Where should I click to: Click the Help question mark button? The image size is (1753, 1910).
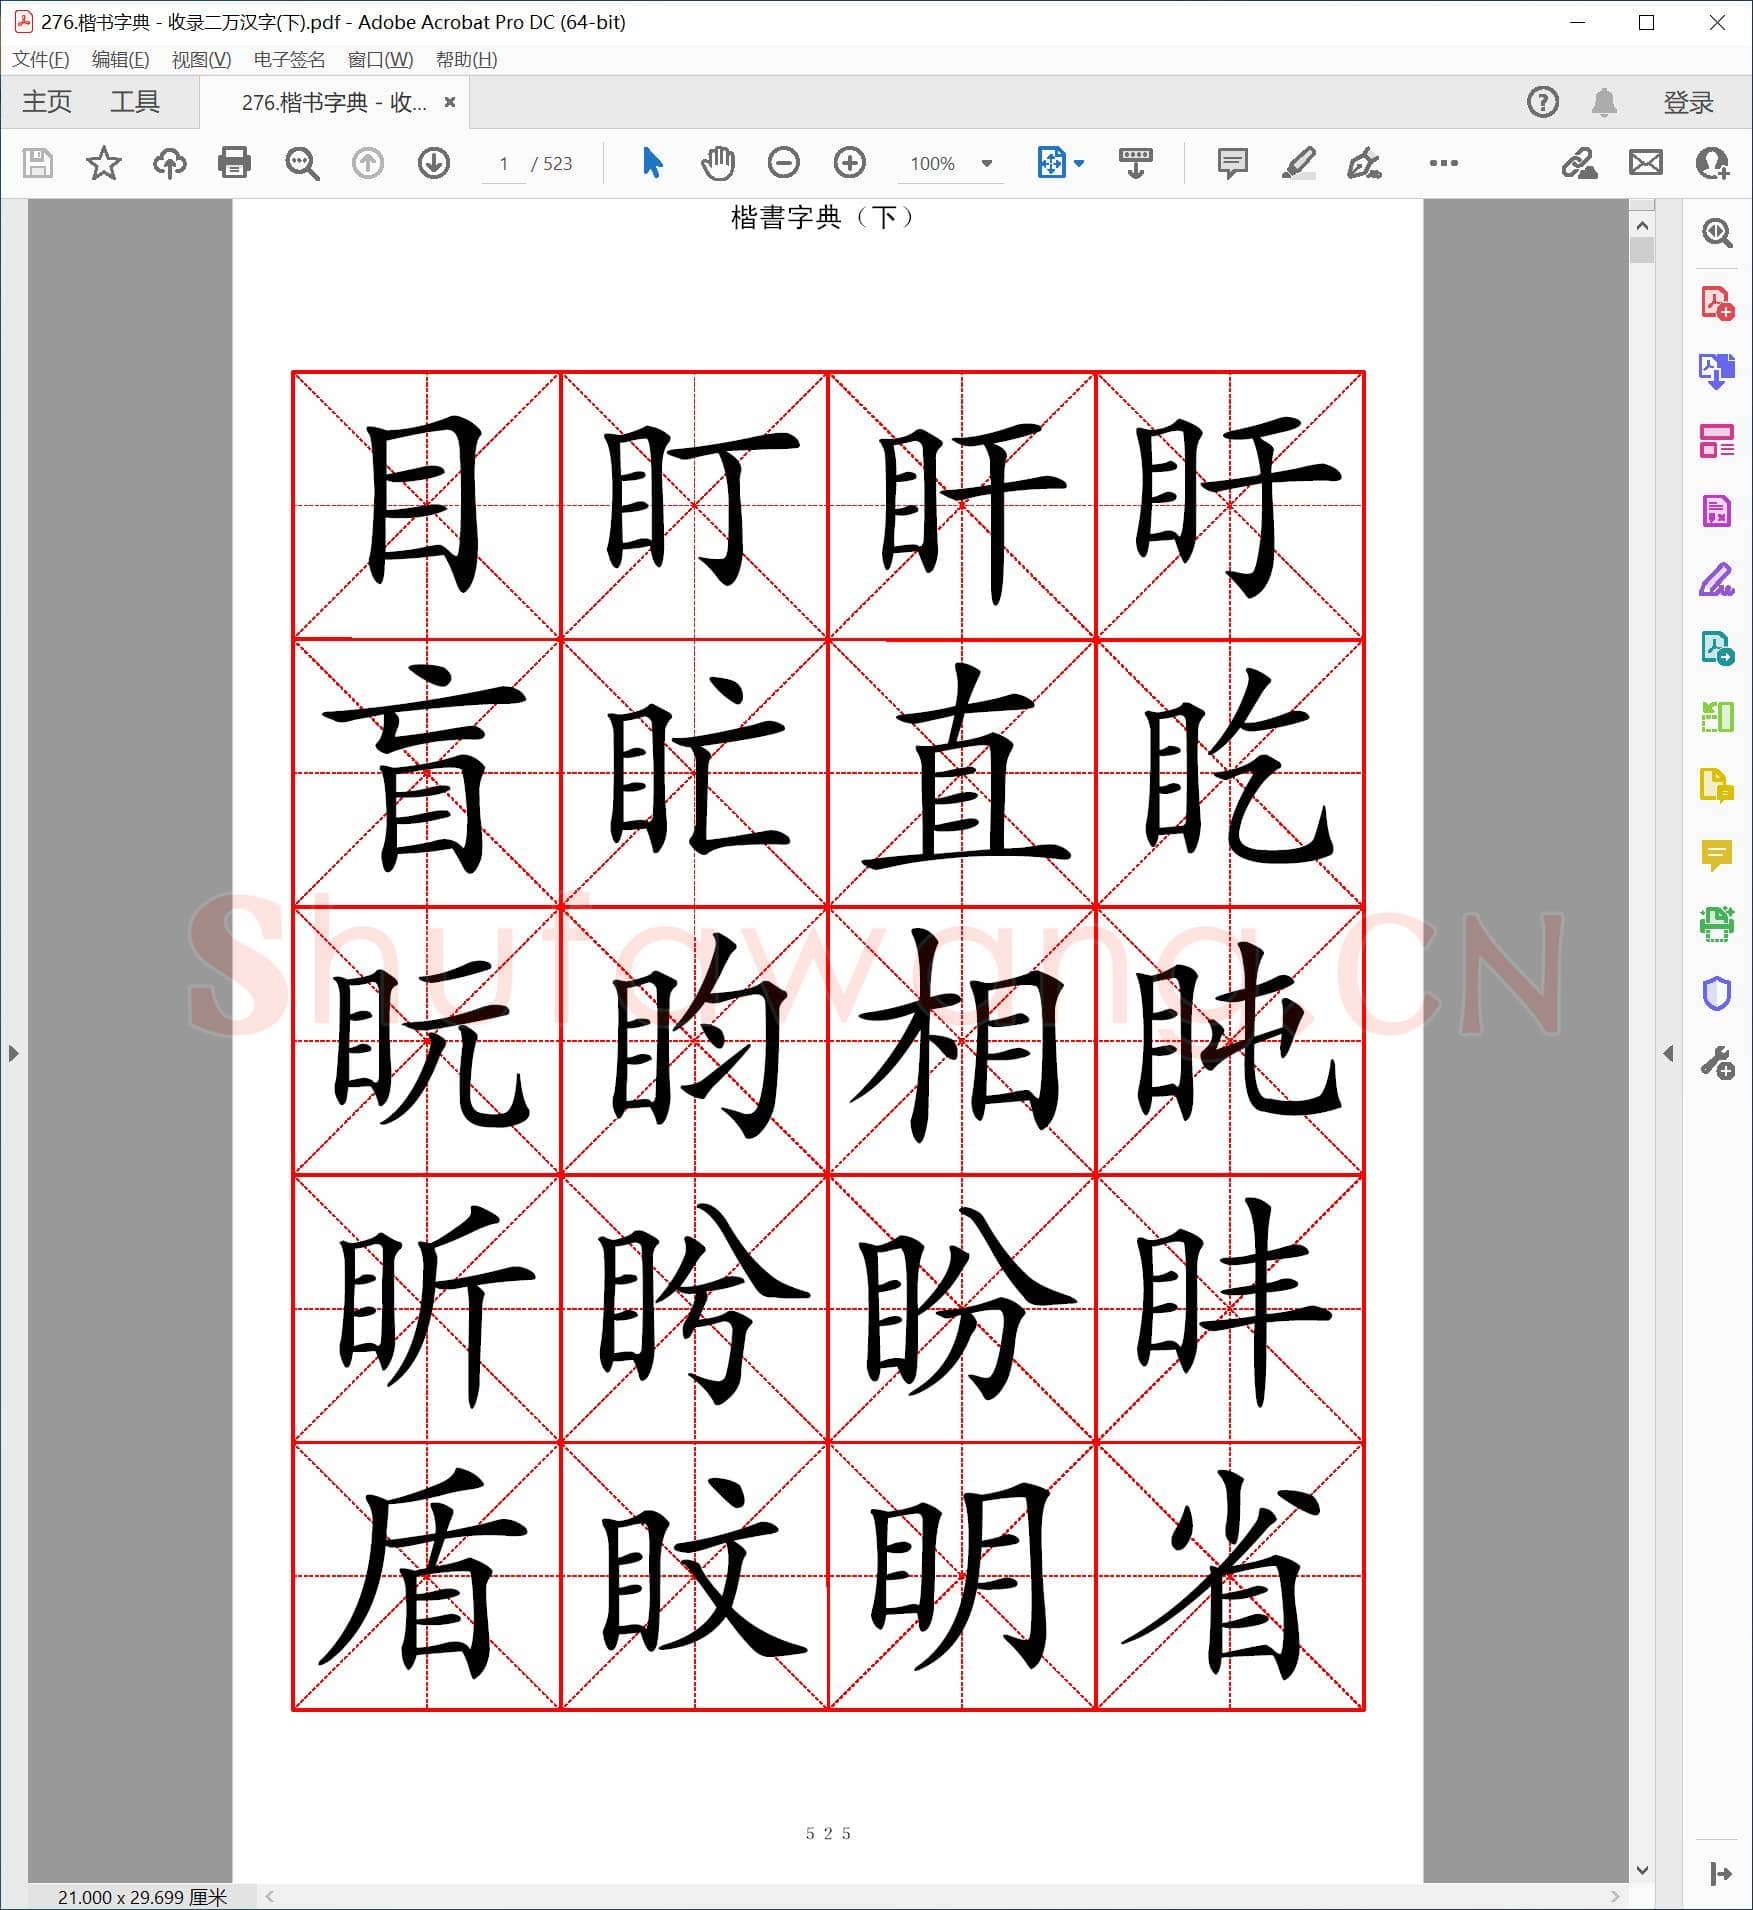click(1542, 101)
